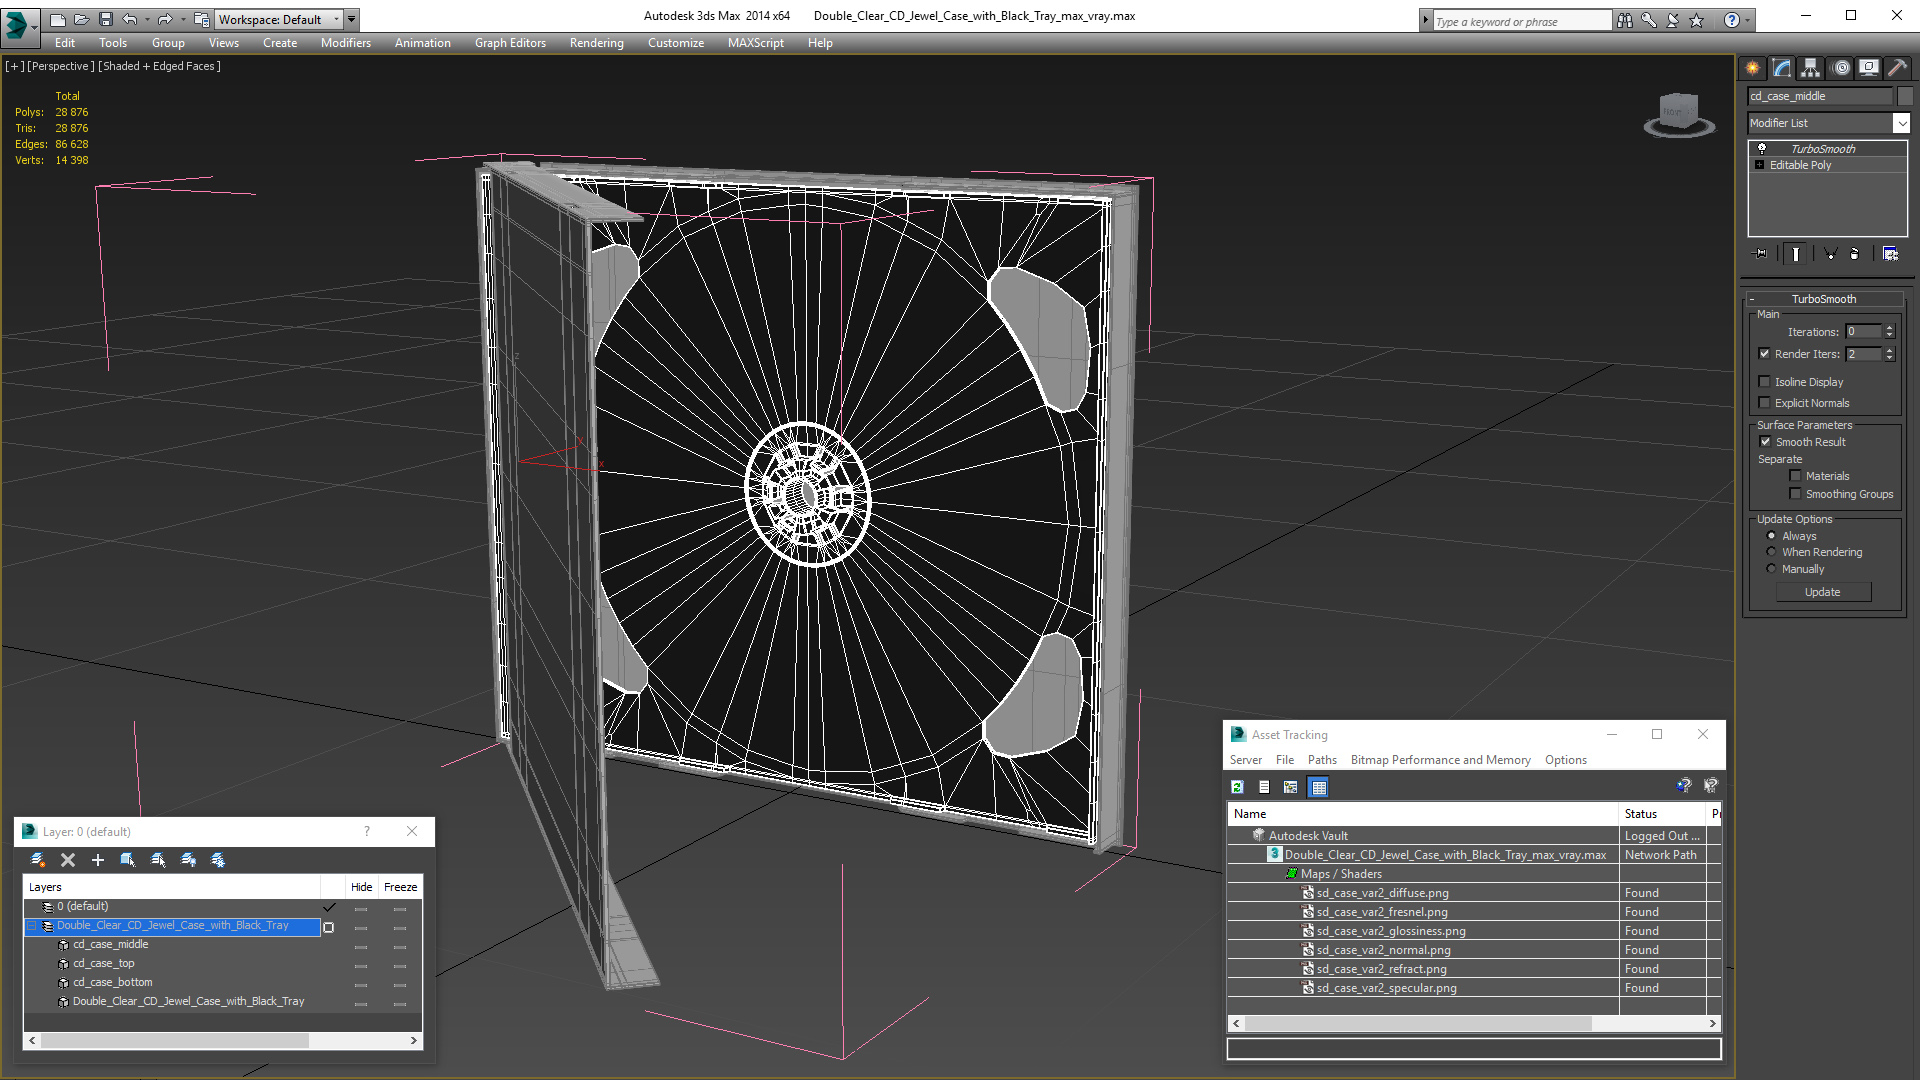Image resolution: width=1920 pixels, height=1080 pixels.
Task: Click cd_case_middle object color swatch
Action: click(x=1905, y=96)
